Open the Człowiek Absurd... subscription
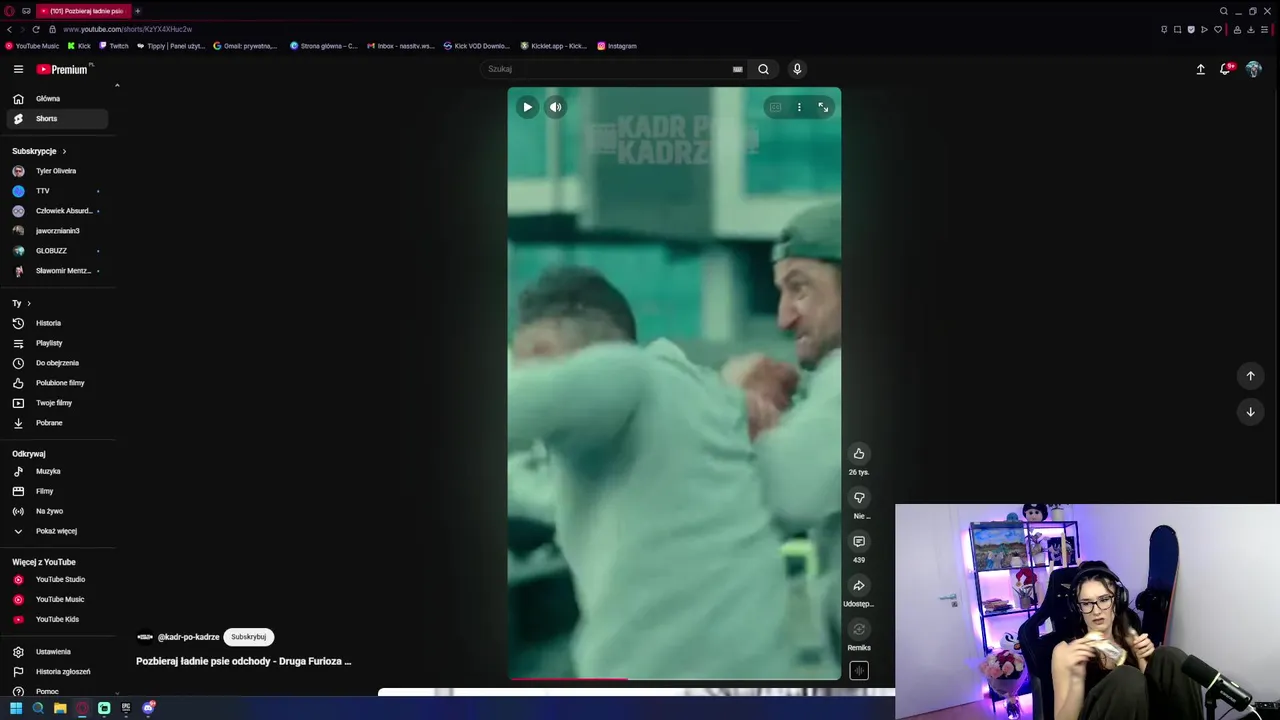The height and width of the screenshot is (720, 1280). [x=57, y=211]
